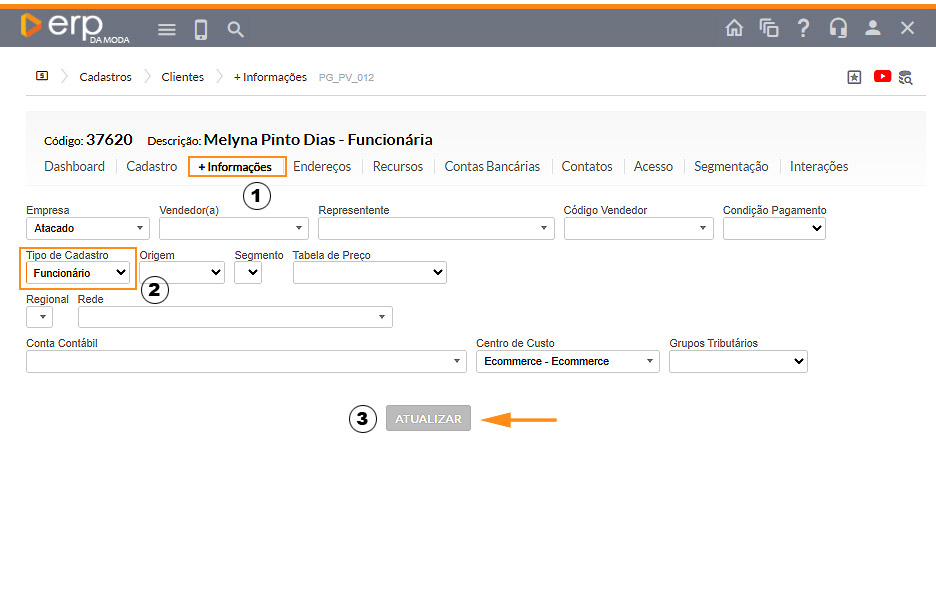Open the Centro de Custo dropdown
This screenshot has height=615, width=936.
coord(567,361)
